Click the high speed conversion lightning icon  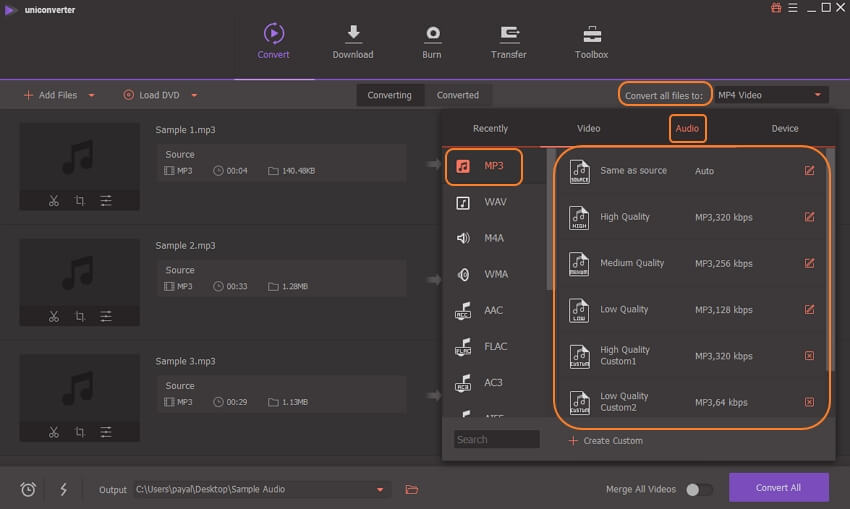click(63, 489)
